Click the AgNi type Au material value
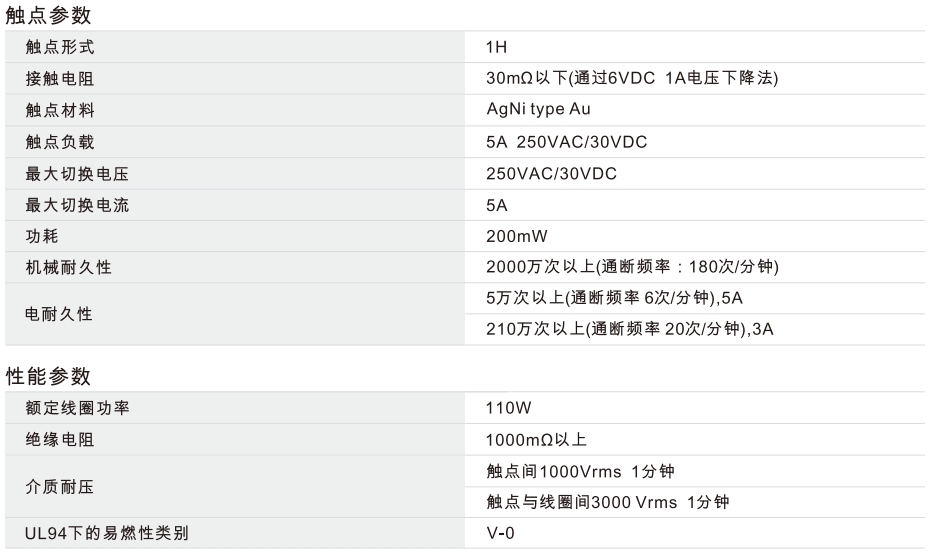This screenshot has width=937, height=555. point(544,110)
